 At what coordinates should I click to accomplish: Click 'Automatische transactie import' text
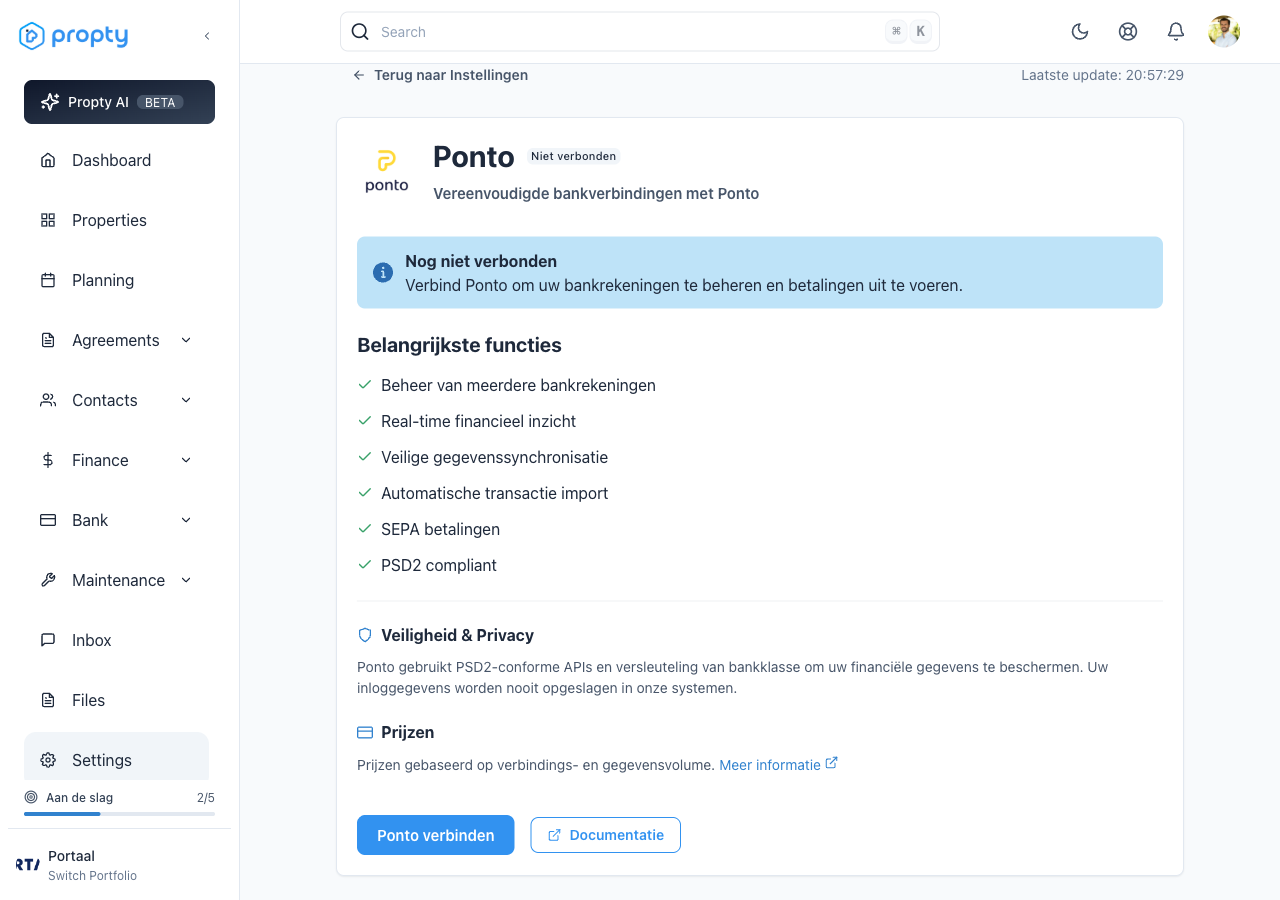495,493
